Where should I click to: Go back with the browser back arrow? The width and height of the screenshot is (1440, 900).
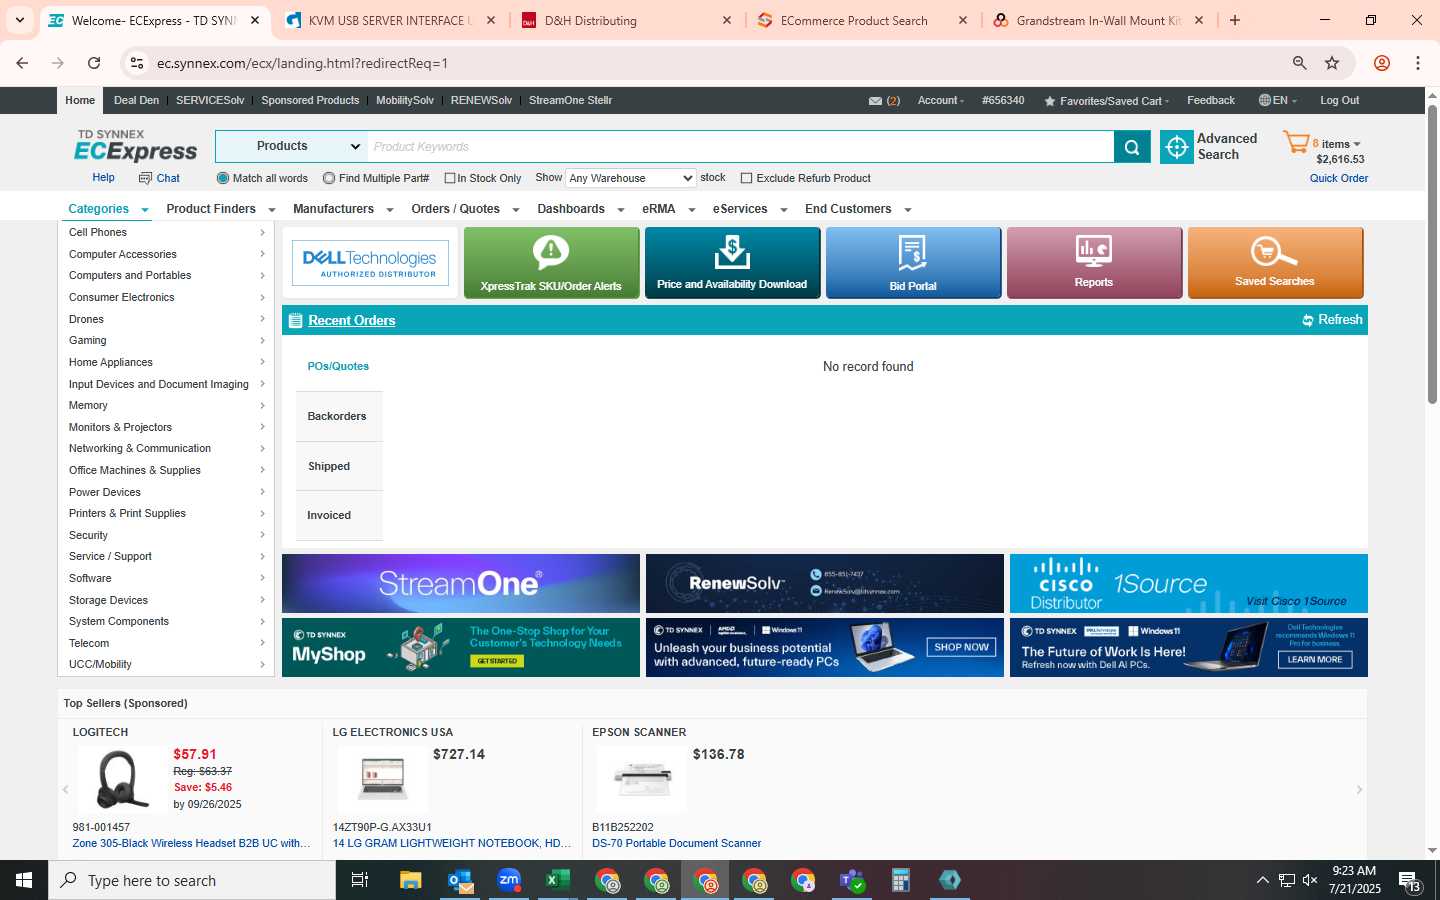point(22,63)
